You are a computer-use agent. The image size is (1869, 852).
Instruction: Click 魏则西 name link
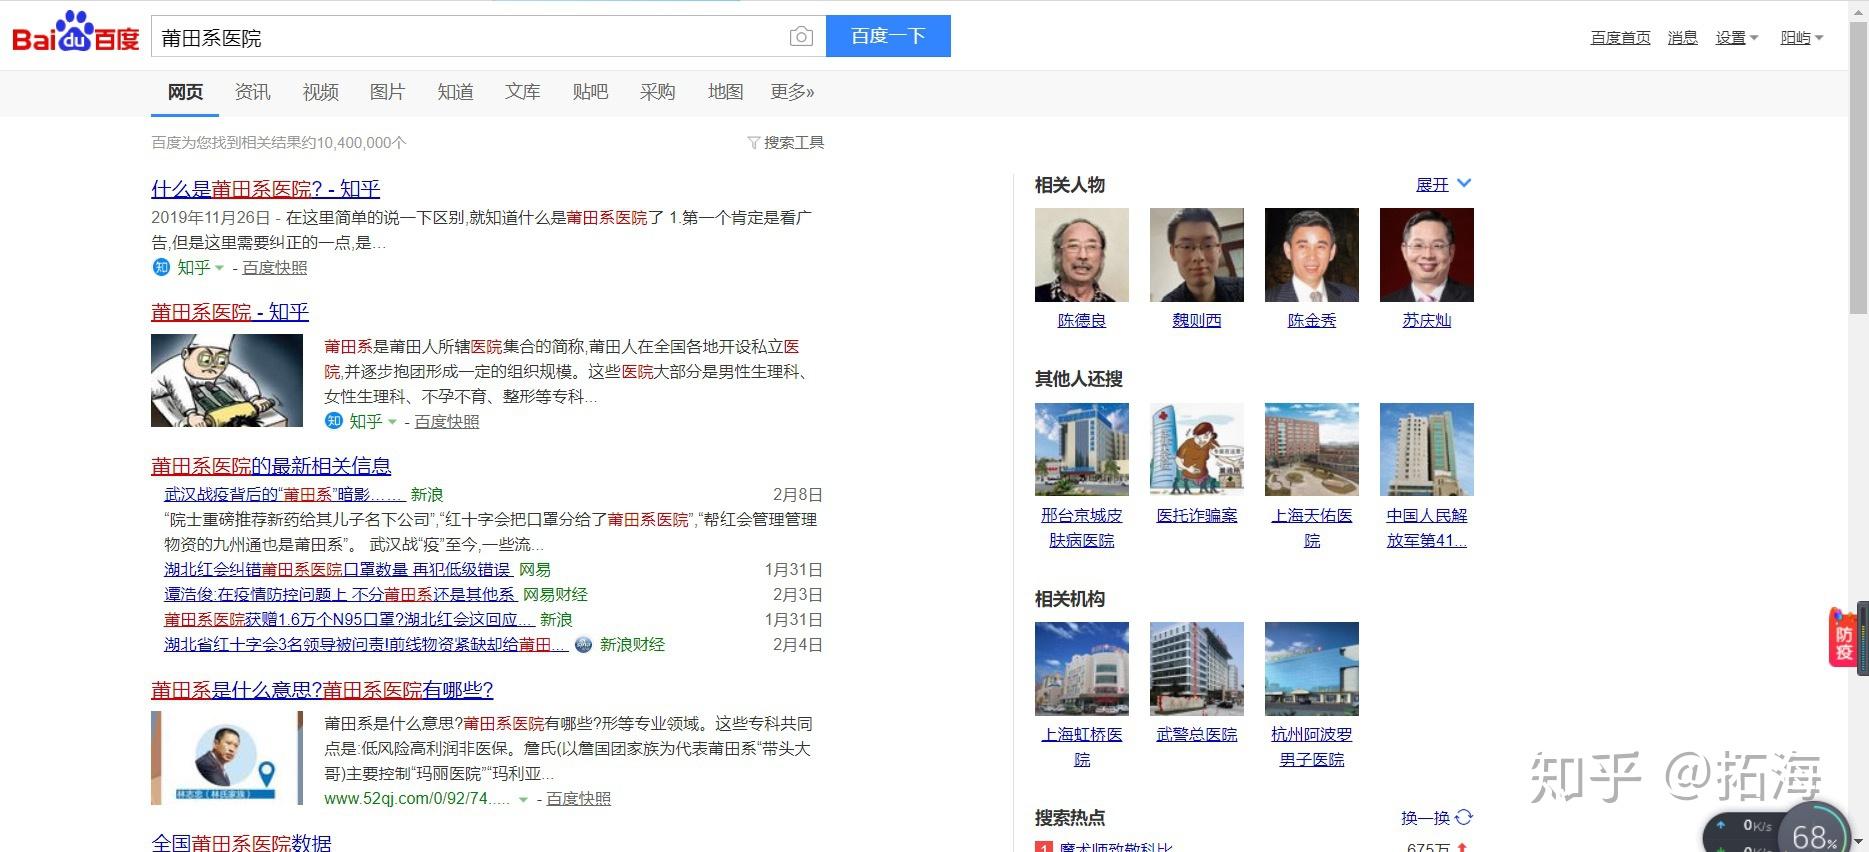[1197, 321]
